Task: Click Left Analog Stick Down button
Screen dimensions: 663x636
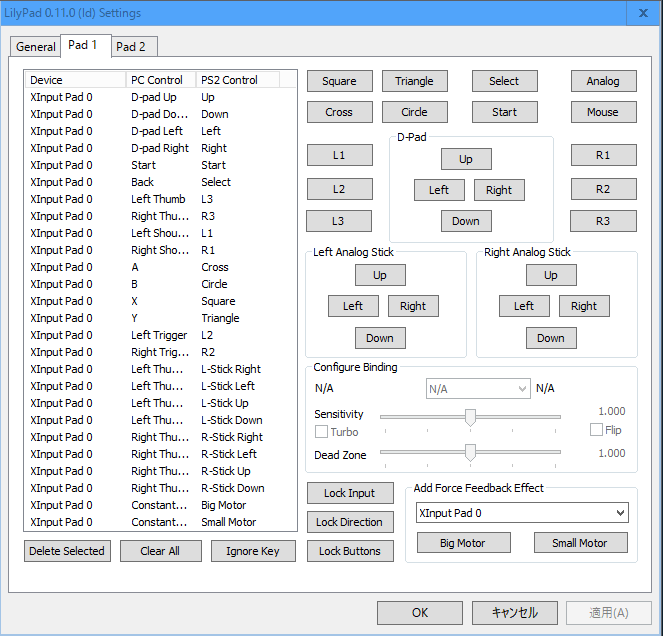Action: (380, 338)
